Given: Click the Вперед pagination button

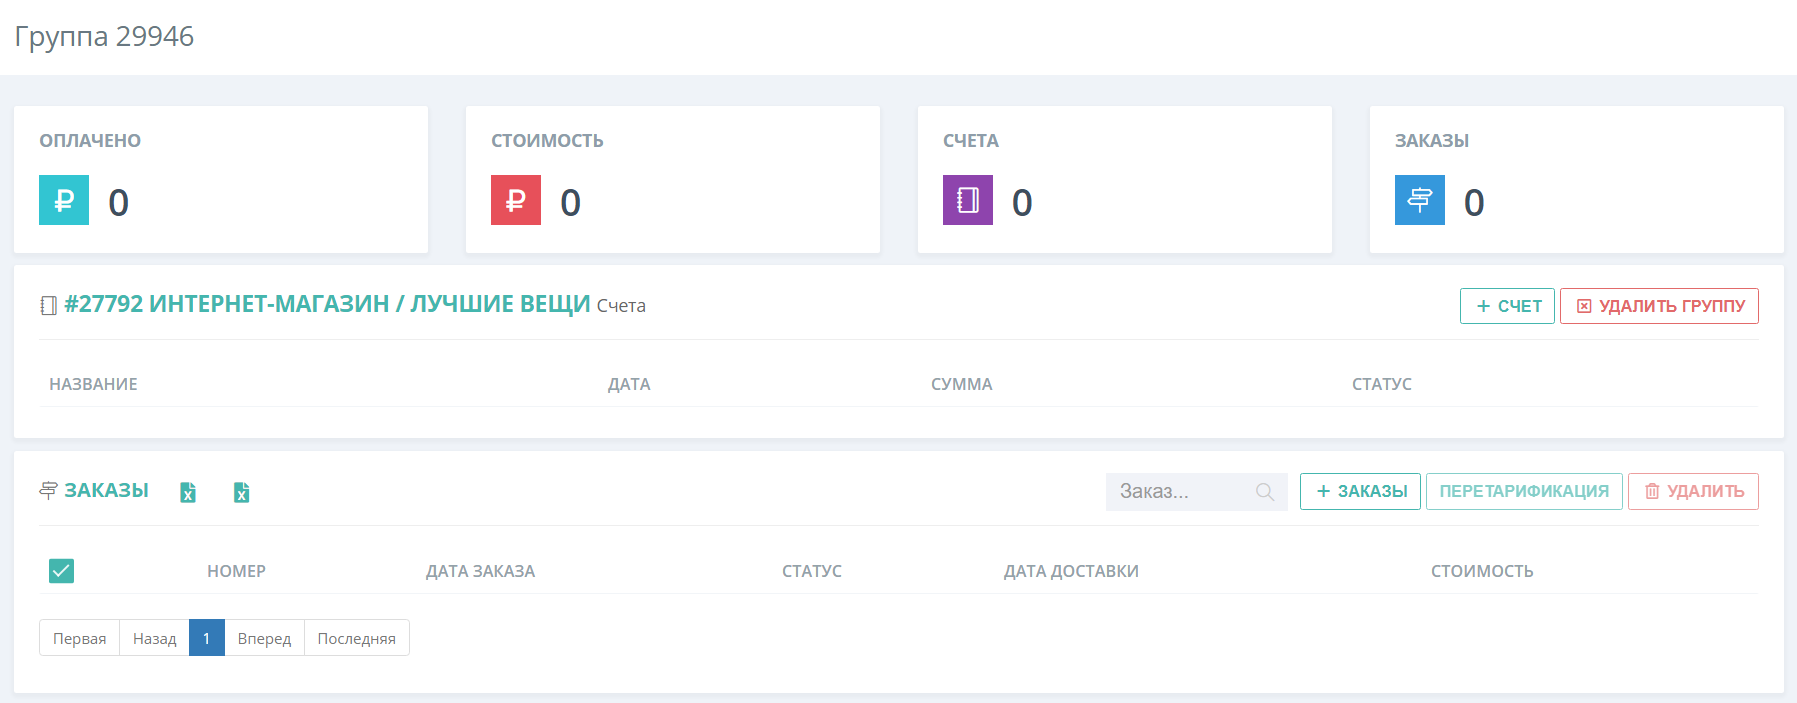Looking at the screenshot, I should 264,638.
